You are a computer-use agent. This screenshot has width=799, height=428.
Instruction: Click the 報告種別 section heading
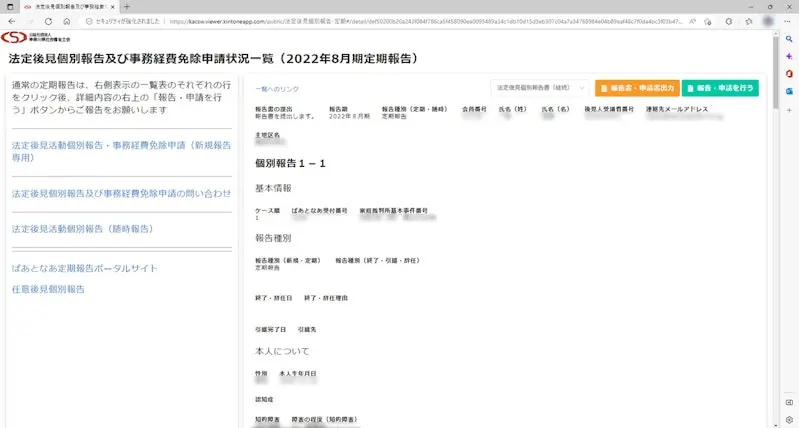coord(273,238)
